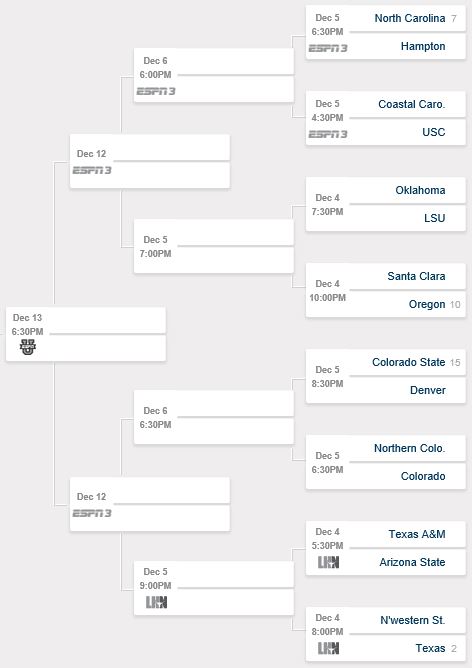Click ESPN3 logo on lower Dec 12 semifinal
Screen dimensions: 472x668
click(92, 513)
